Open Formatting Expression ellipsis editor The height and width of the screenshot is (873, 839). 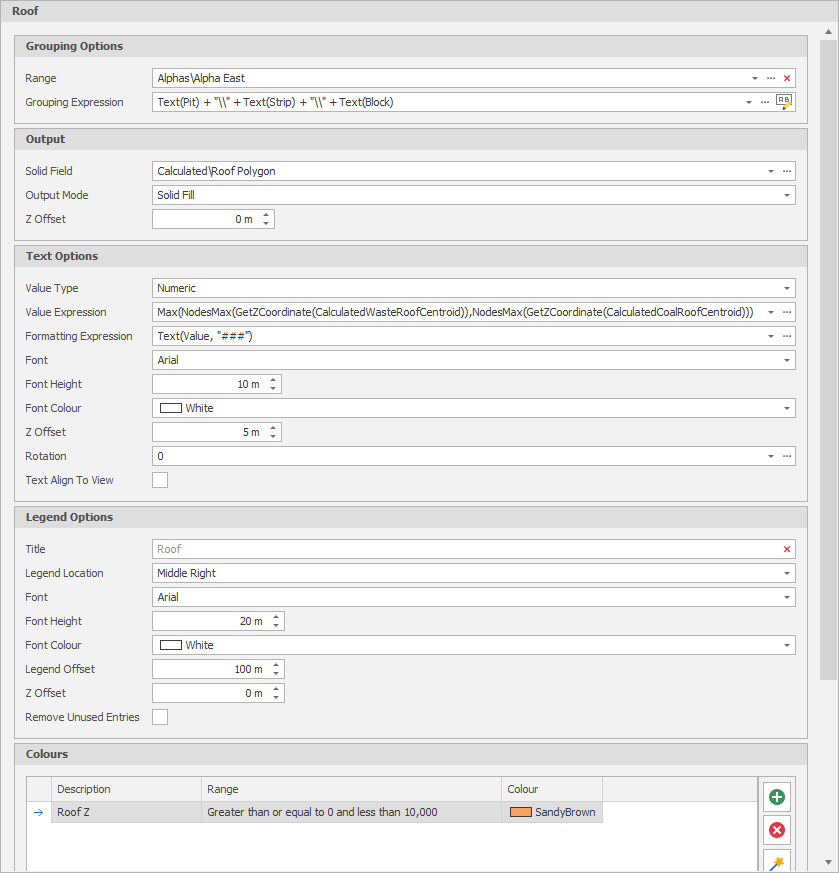pos(787,336)
